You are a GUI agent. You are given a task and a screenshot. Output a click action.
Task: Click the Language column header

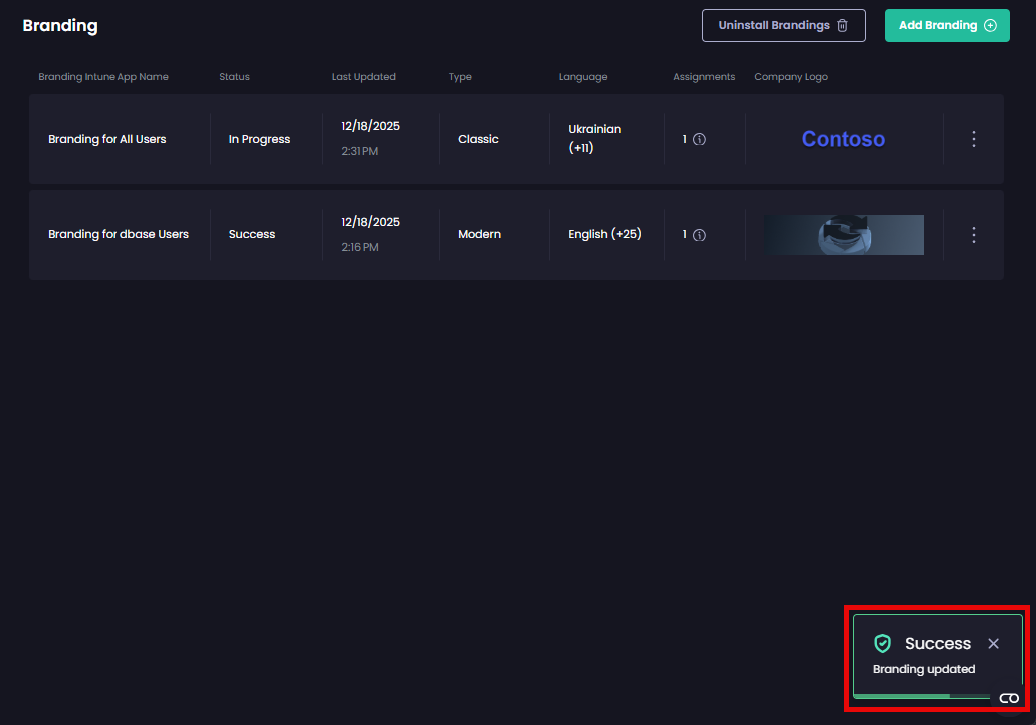click(583, 76)
